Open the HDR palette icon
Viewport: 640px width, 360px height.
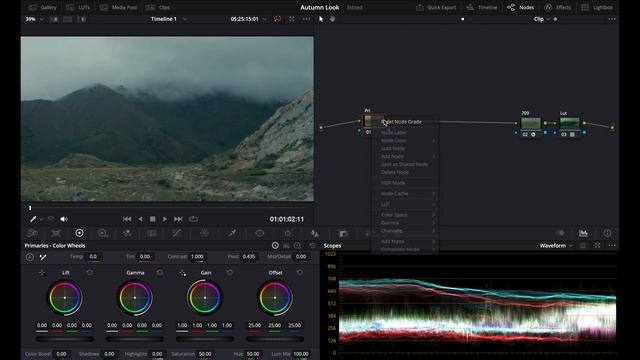(x=103, y=233)
